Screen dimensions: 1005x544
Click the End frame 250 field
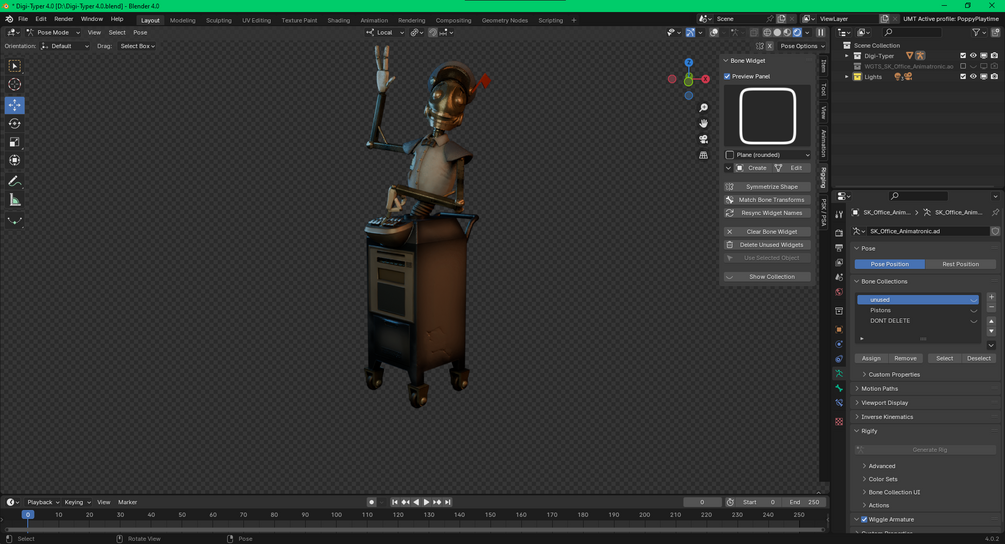point(804,502)
